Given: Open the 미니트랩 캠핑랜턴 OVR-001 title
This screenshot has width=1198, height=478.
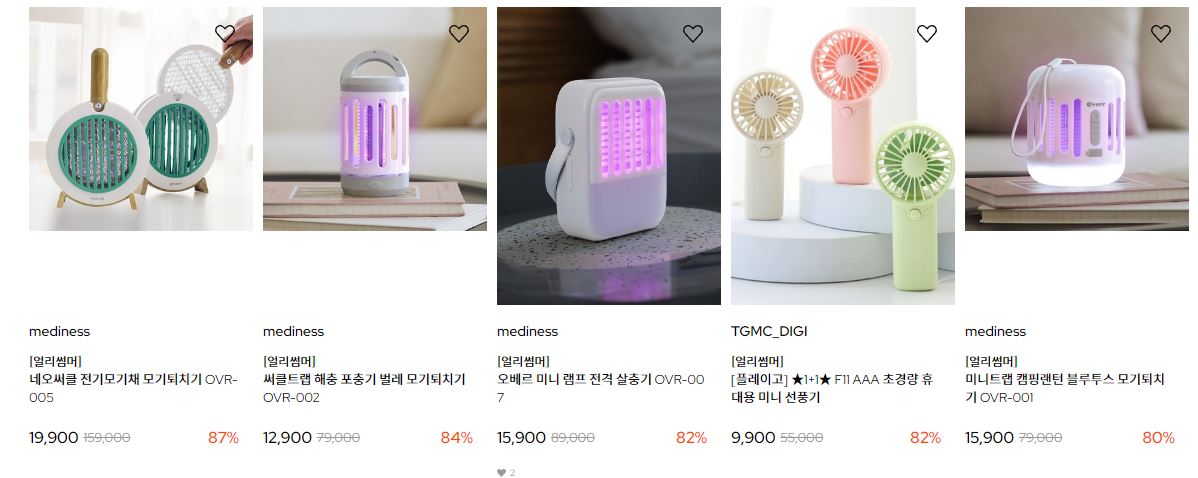Looking at the screenshot, I should (x=1065, y=389).
